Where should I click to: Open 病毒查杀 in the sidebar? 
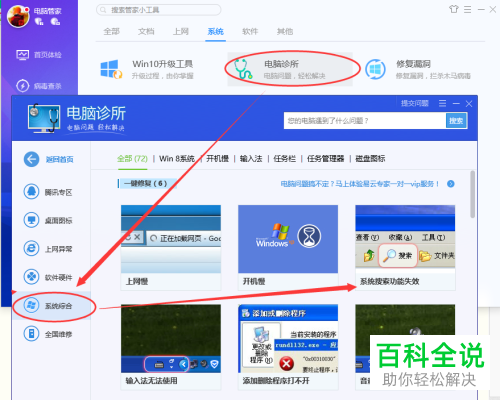click(39, 86)
